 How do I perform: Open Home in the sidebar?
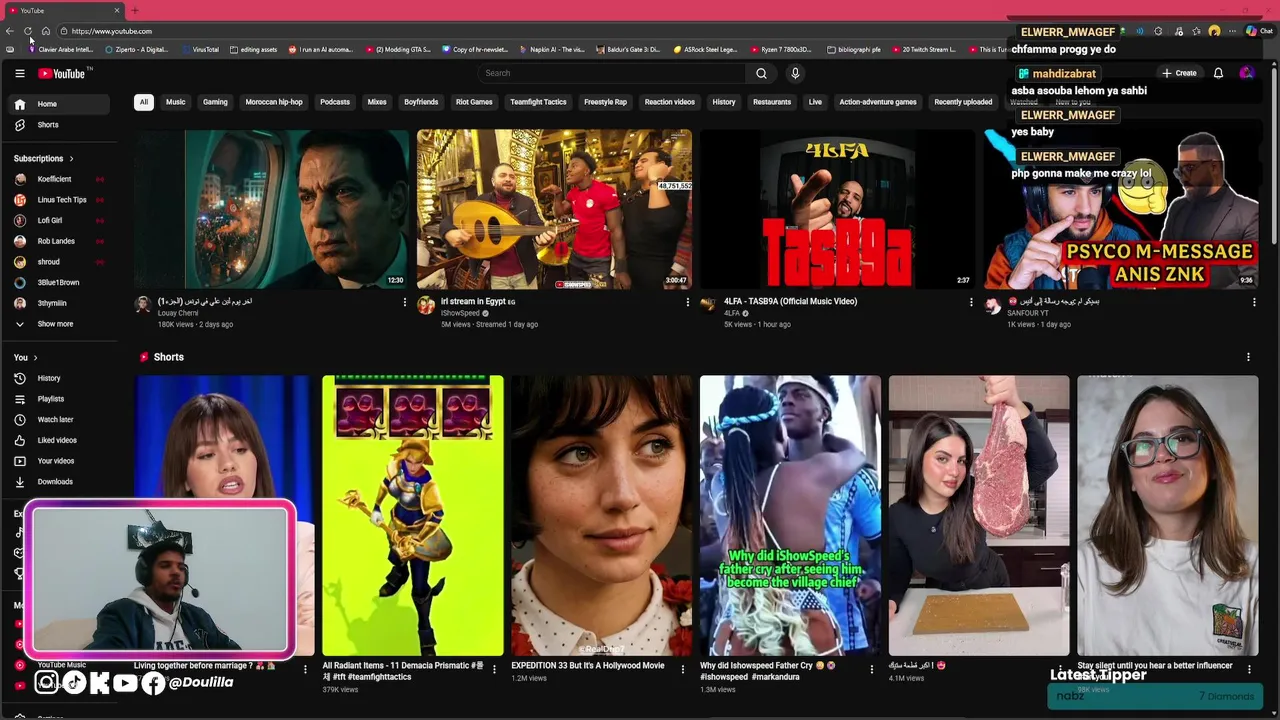click(60, 104)
